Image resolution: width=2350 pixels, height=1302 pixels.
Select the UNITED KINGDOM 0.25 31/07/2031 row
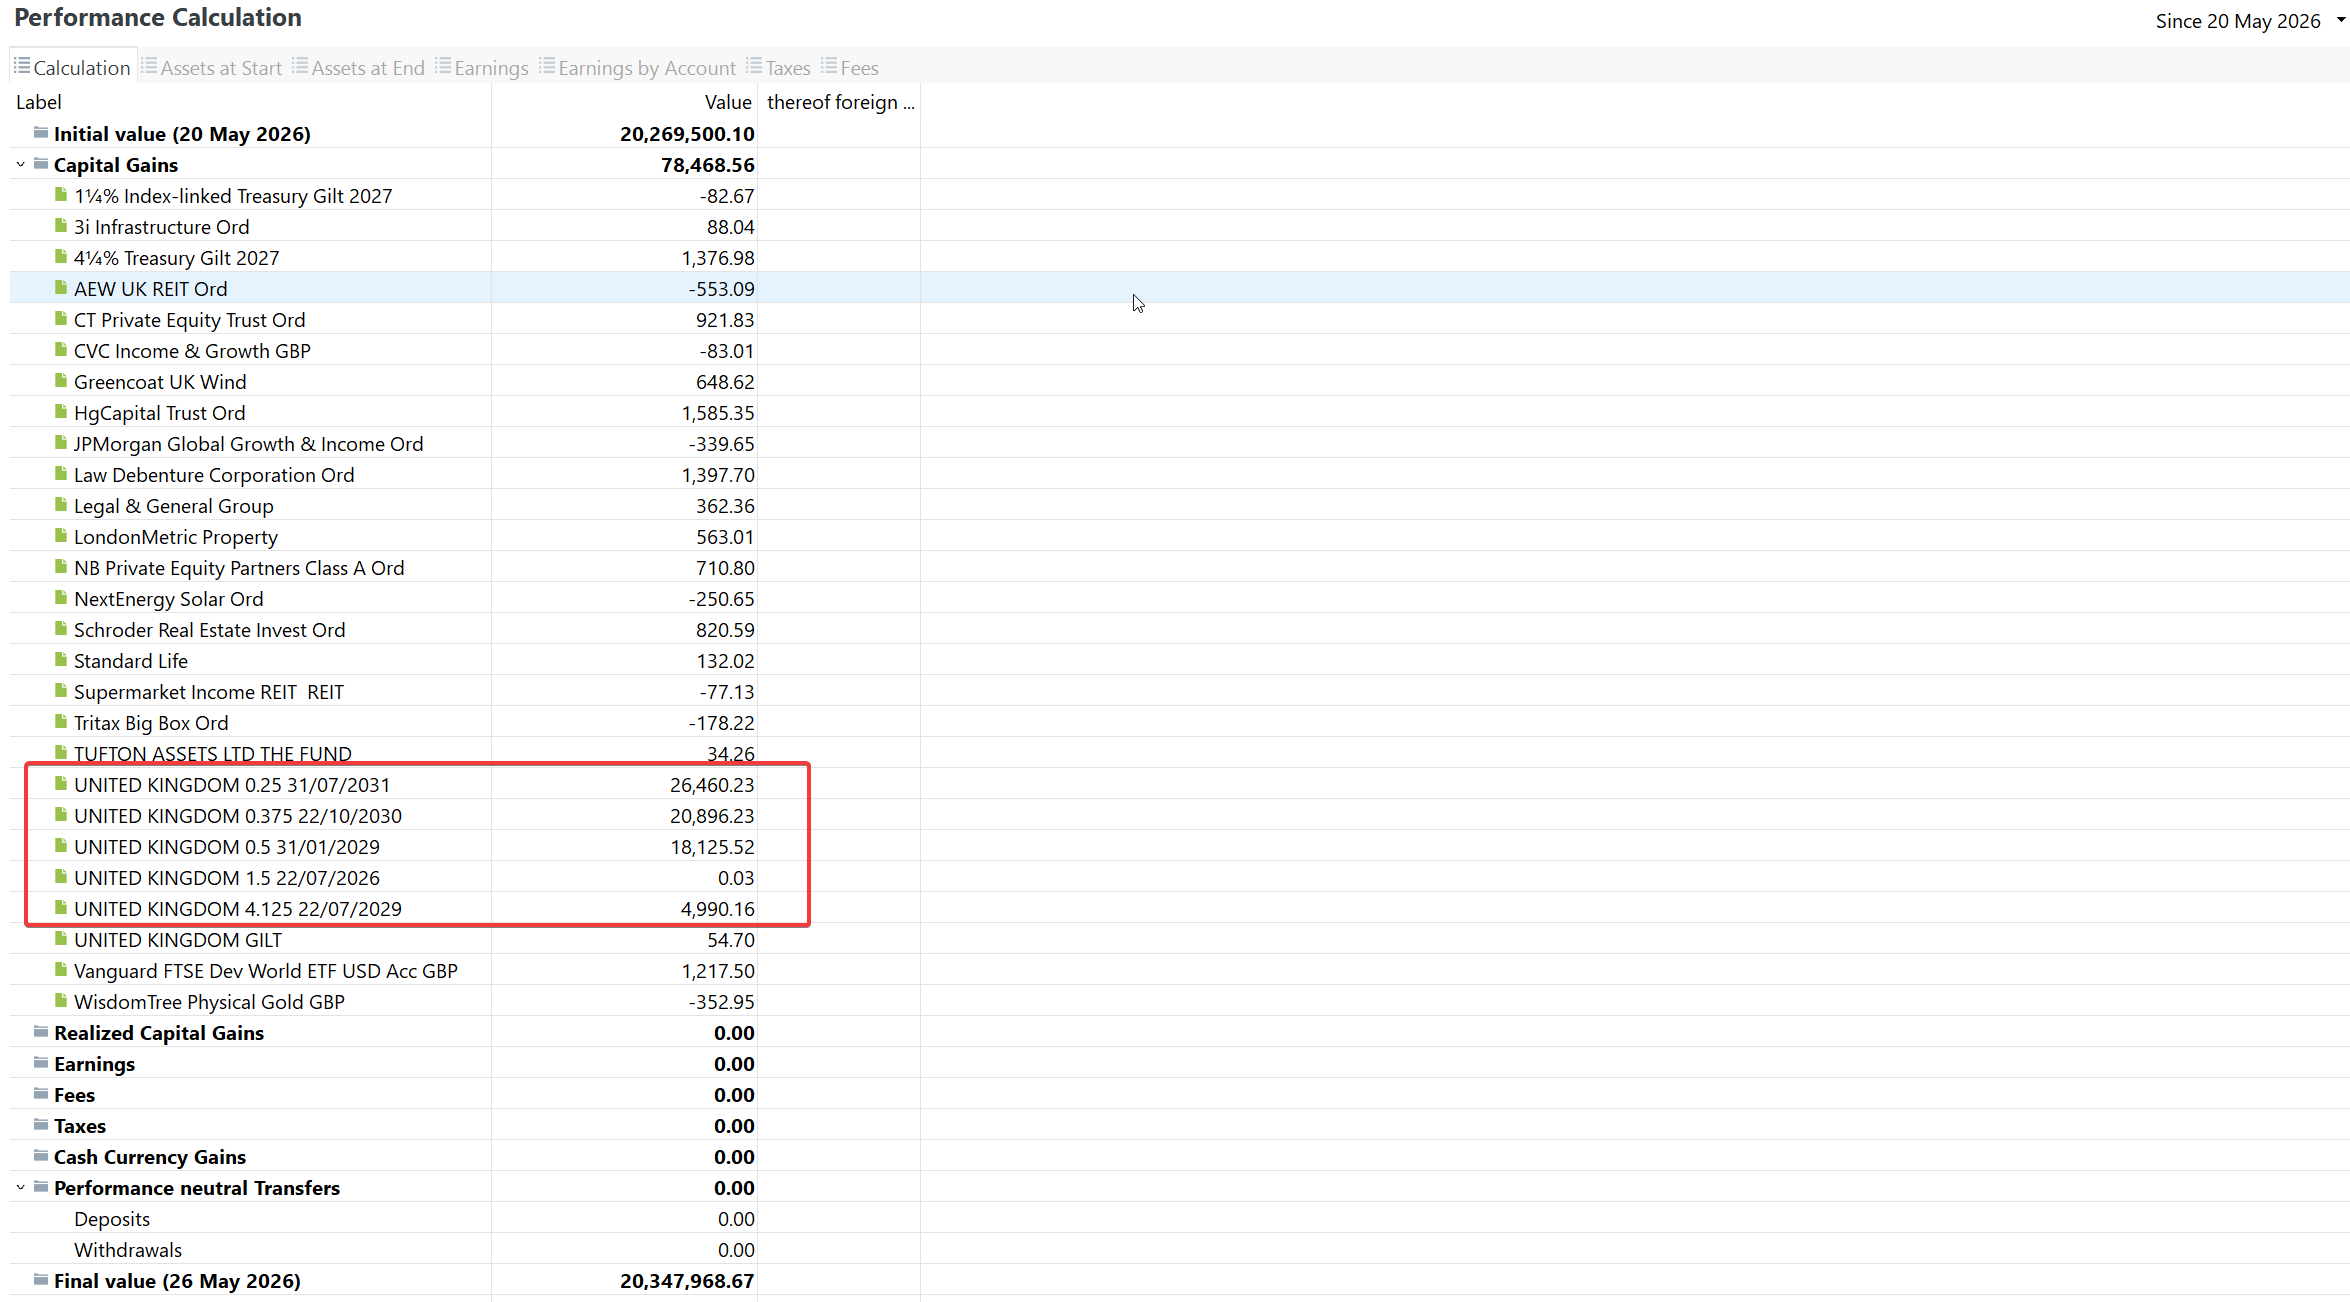click(1179, 784)
